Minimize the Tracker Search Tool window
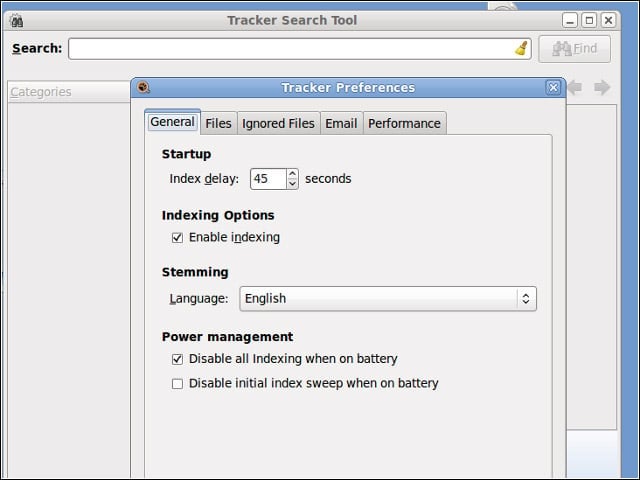The width and height of the screenshot is (640, 480). [x=570, y=20]
